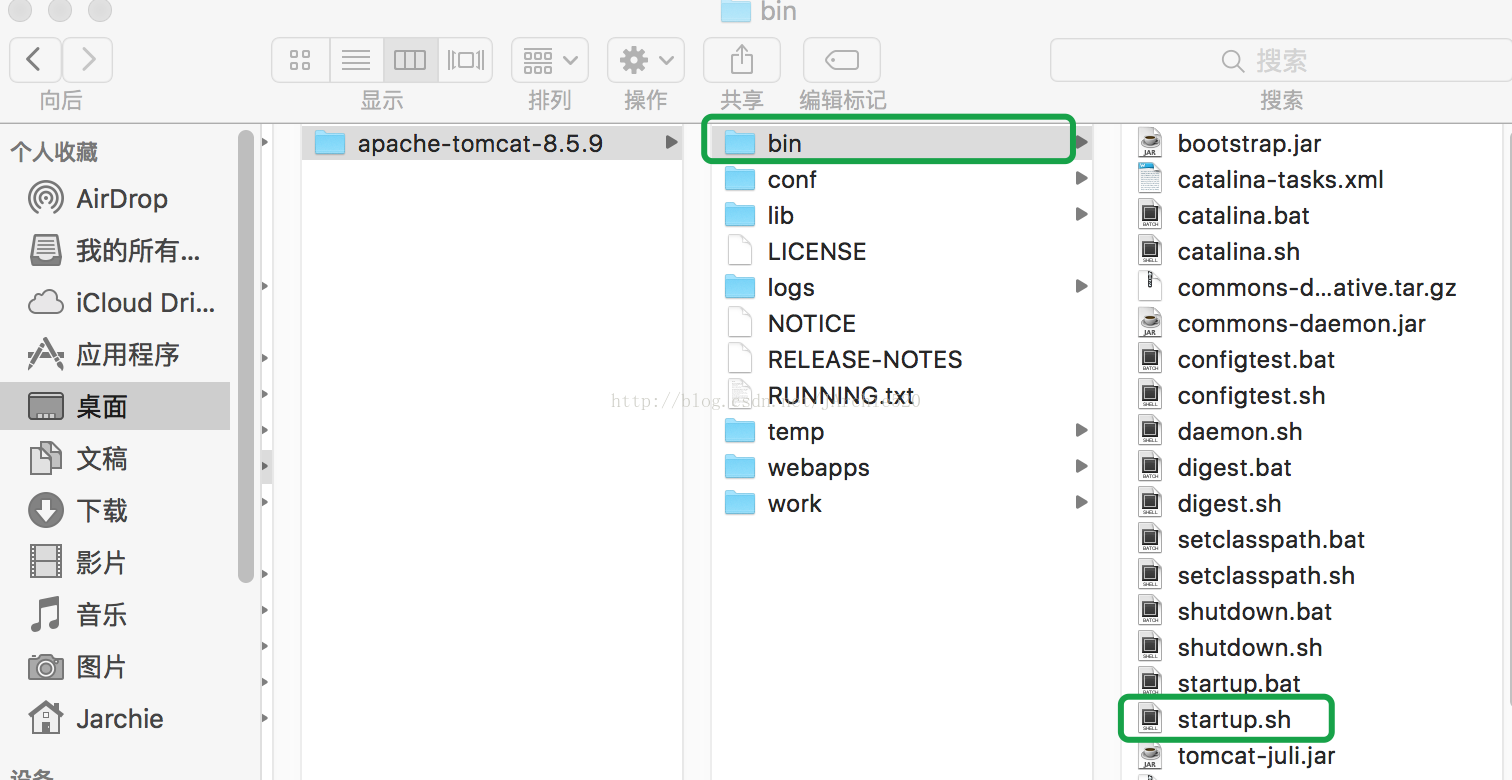Switch to column view mode

[410, 60]
